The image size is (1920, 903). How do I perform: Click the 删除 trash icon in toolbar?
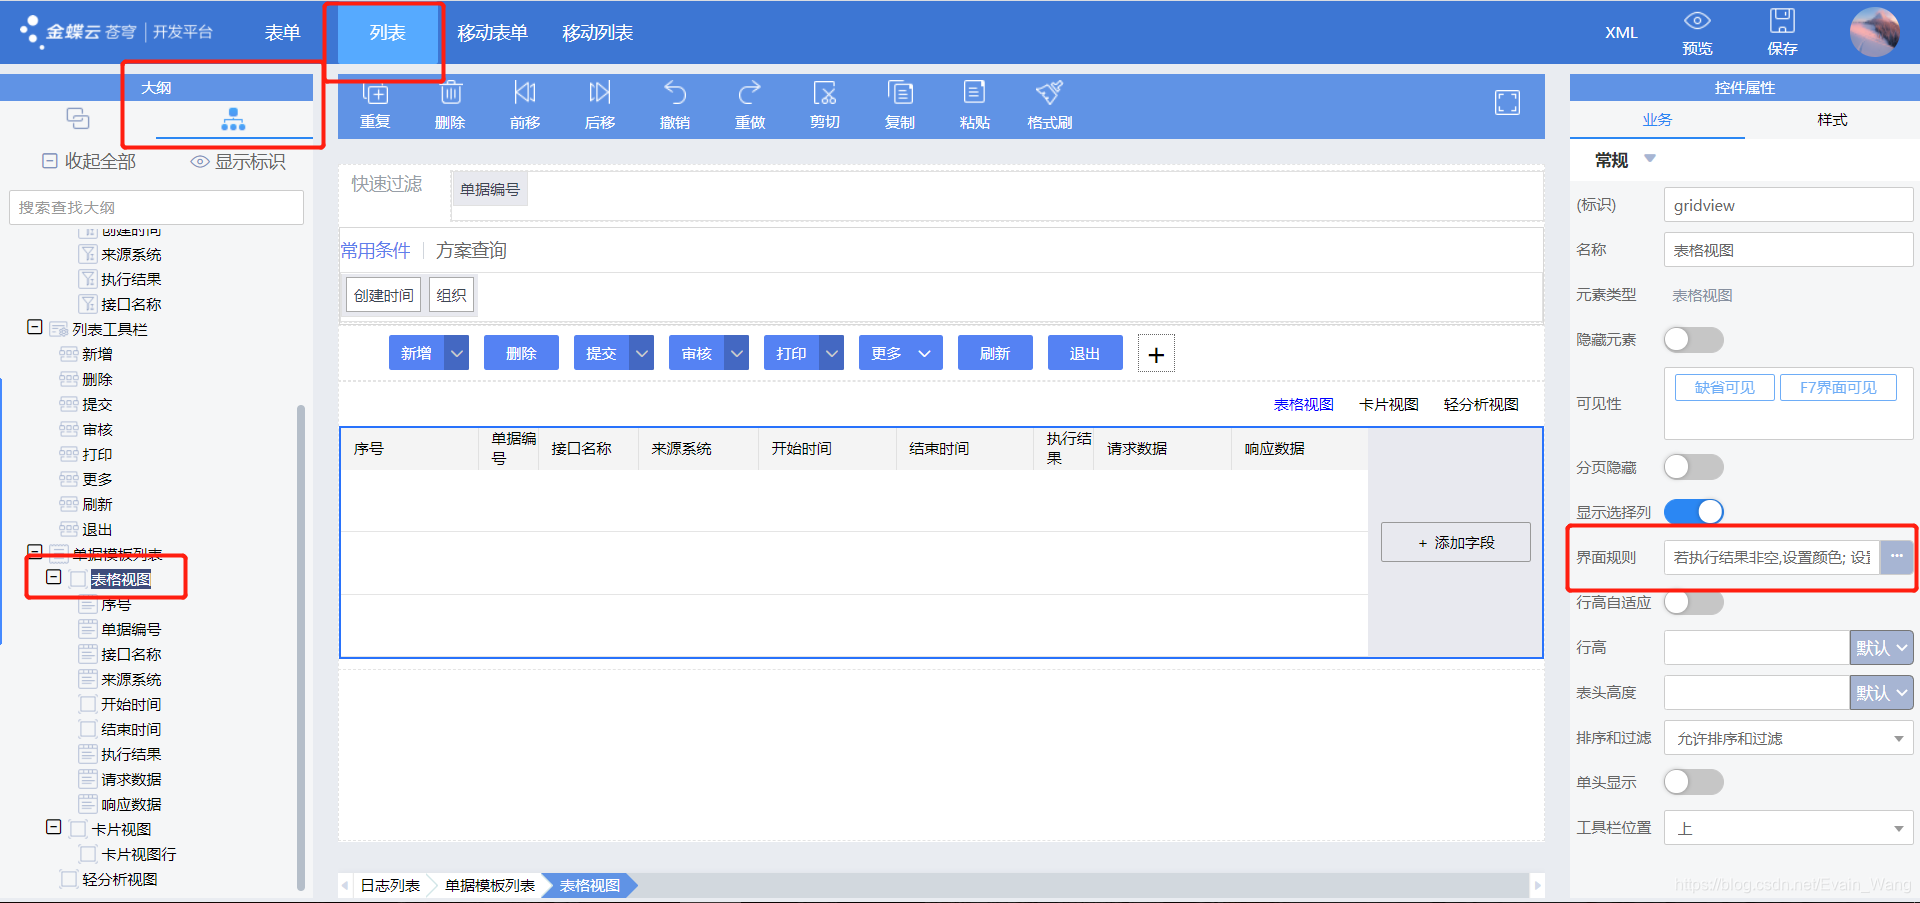coord(451,93)
